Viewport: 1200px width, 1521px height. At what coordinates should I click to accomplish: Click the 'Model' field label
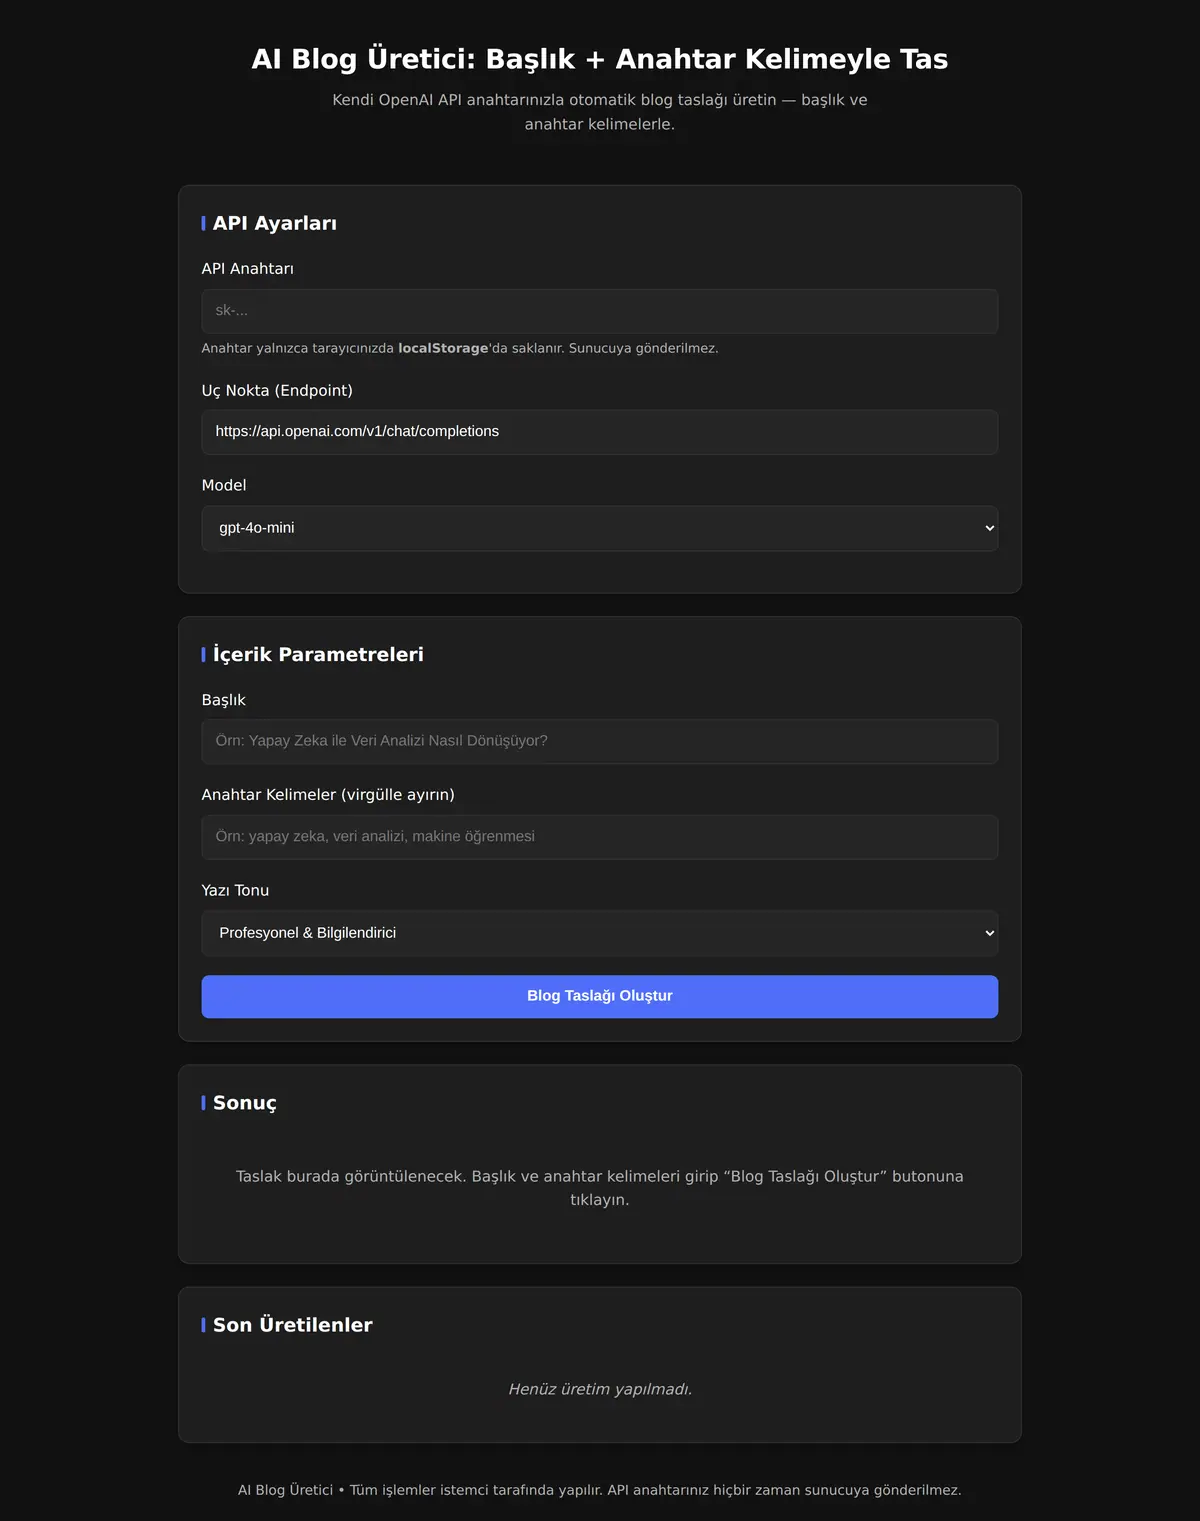click(224, 485)
